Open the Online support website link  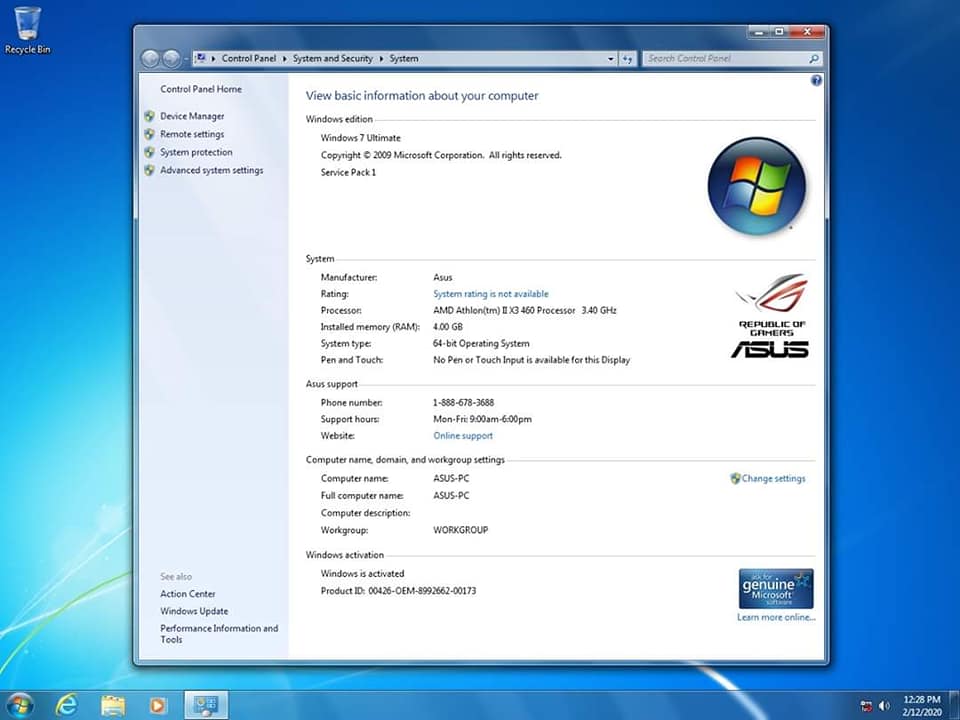(463, 435)
